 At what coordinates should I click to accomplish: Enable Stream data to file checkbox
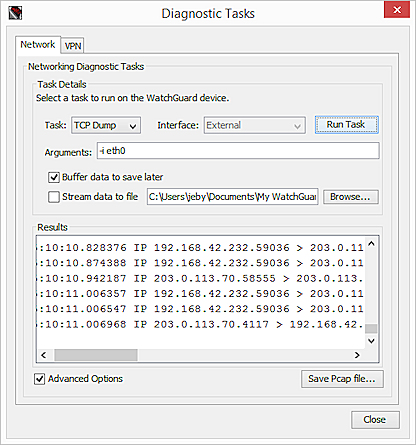(54, 197)
